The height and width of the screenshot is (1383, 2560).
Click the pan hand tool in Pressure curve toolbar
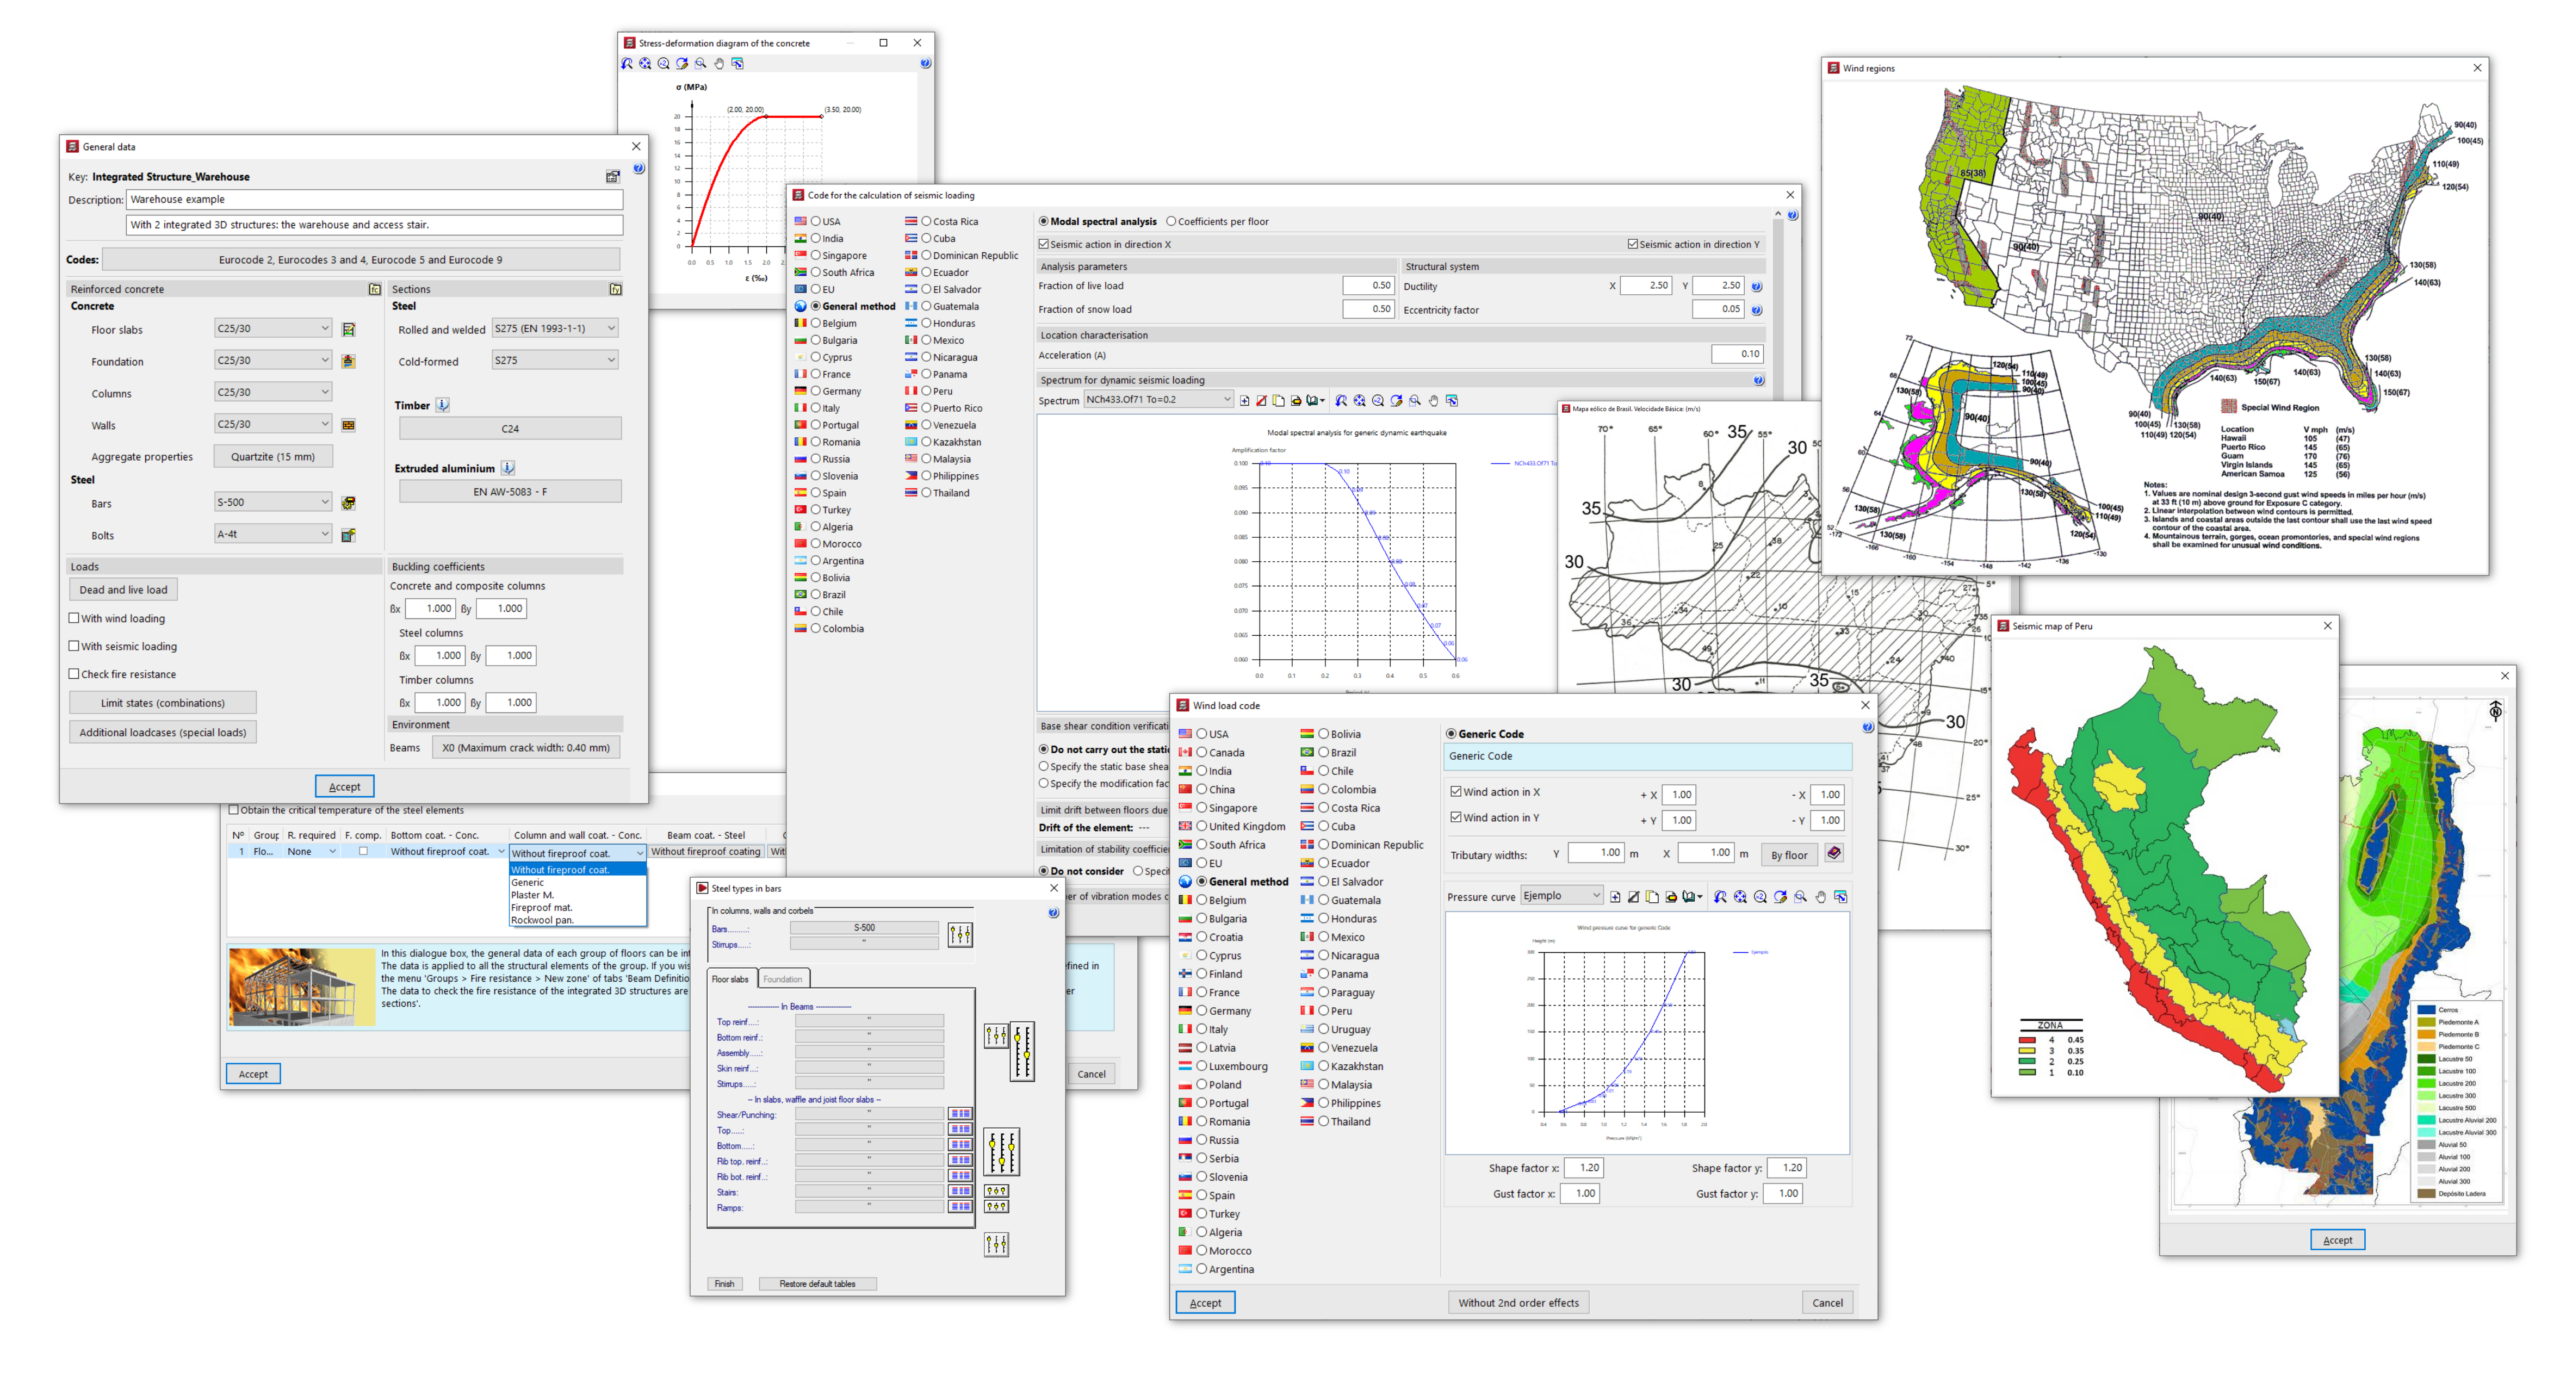(x=1820, y=897)
